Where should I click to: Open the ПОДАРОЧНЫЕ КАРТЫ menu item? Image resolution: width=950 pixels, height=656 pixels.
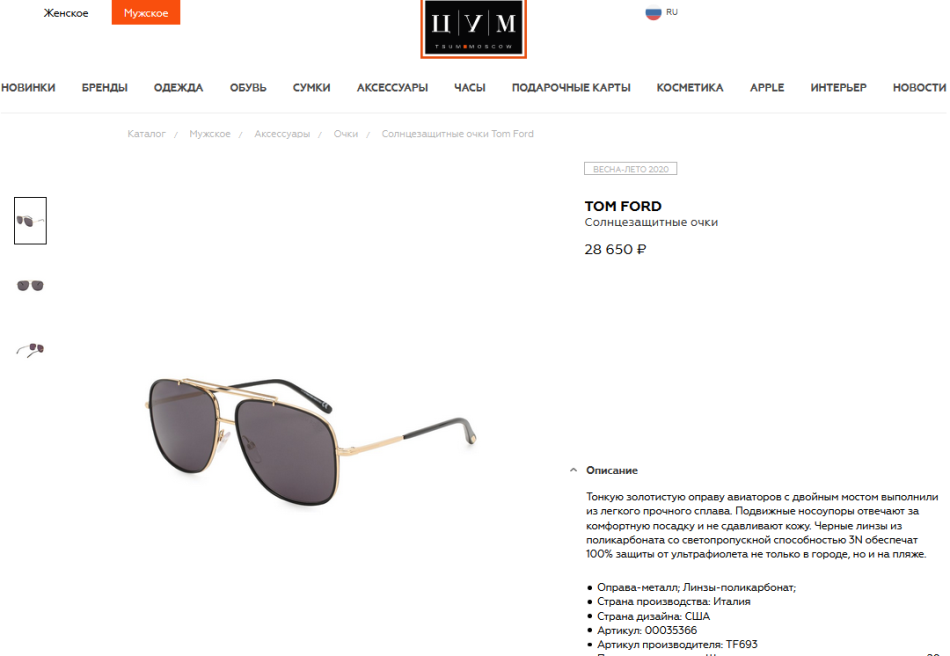point(571,87)
